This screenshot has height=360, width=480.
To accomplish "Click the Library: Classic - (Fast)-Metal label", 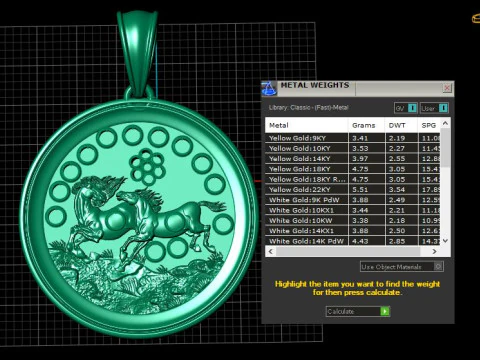I will [308, 108].
